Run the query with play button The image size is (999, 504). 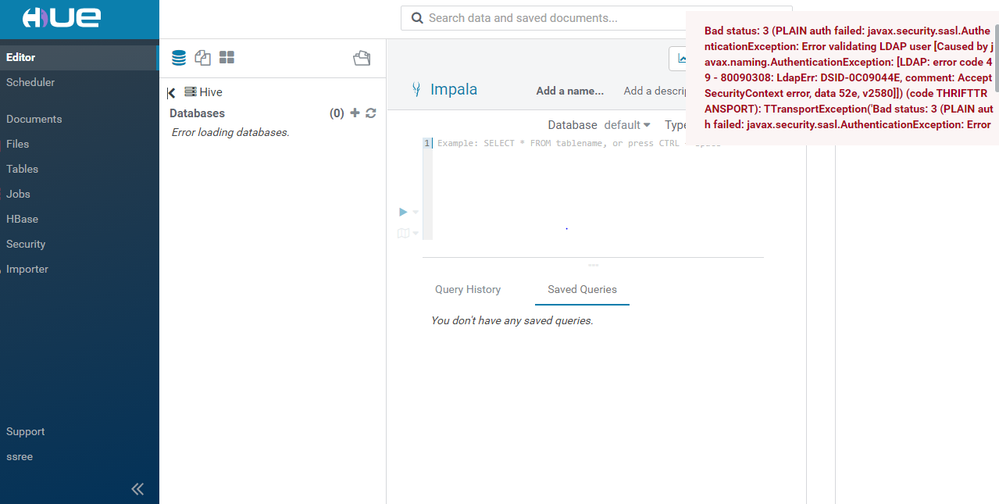click(x=403, y=212)
